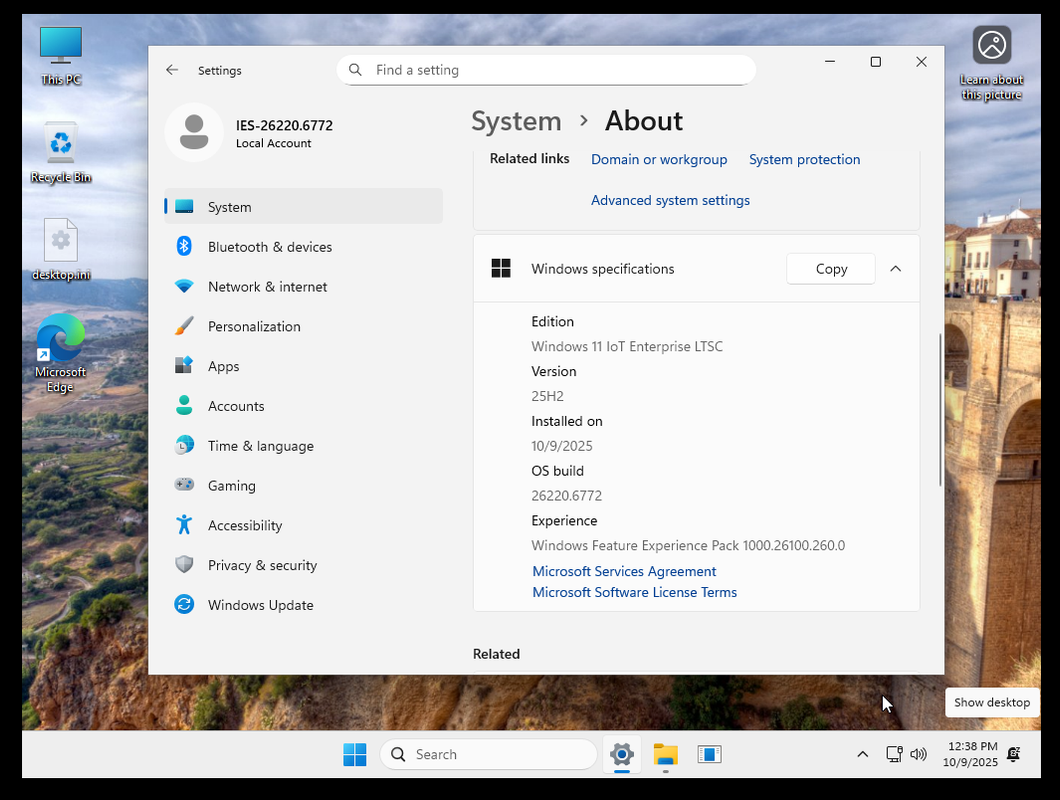Collapse the Windows specifications section

tap(896, 268)
